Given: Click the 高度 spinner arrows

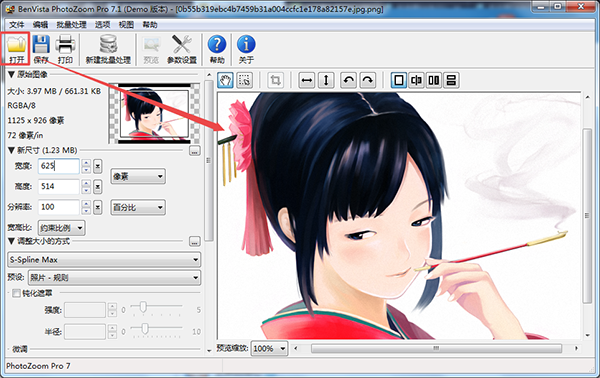Looking at the screenshot, I should [x=86, y=187].
